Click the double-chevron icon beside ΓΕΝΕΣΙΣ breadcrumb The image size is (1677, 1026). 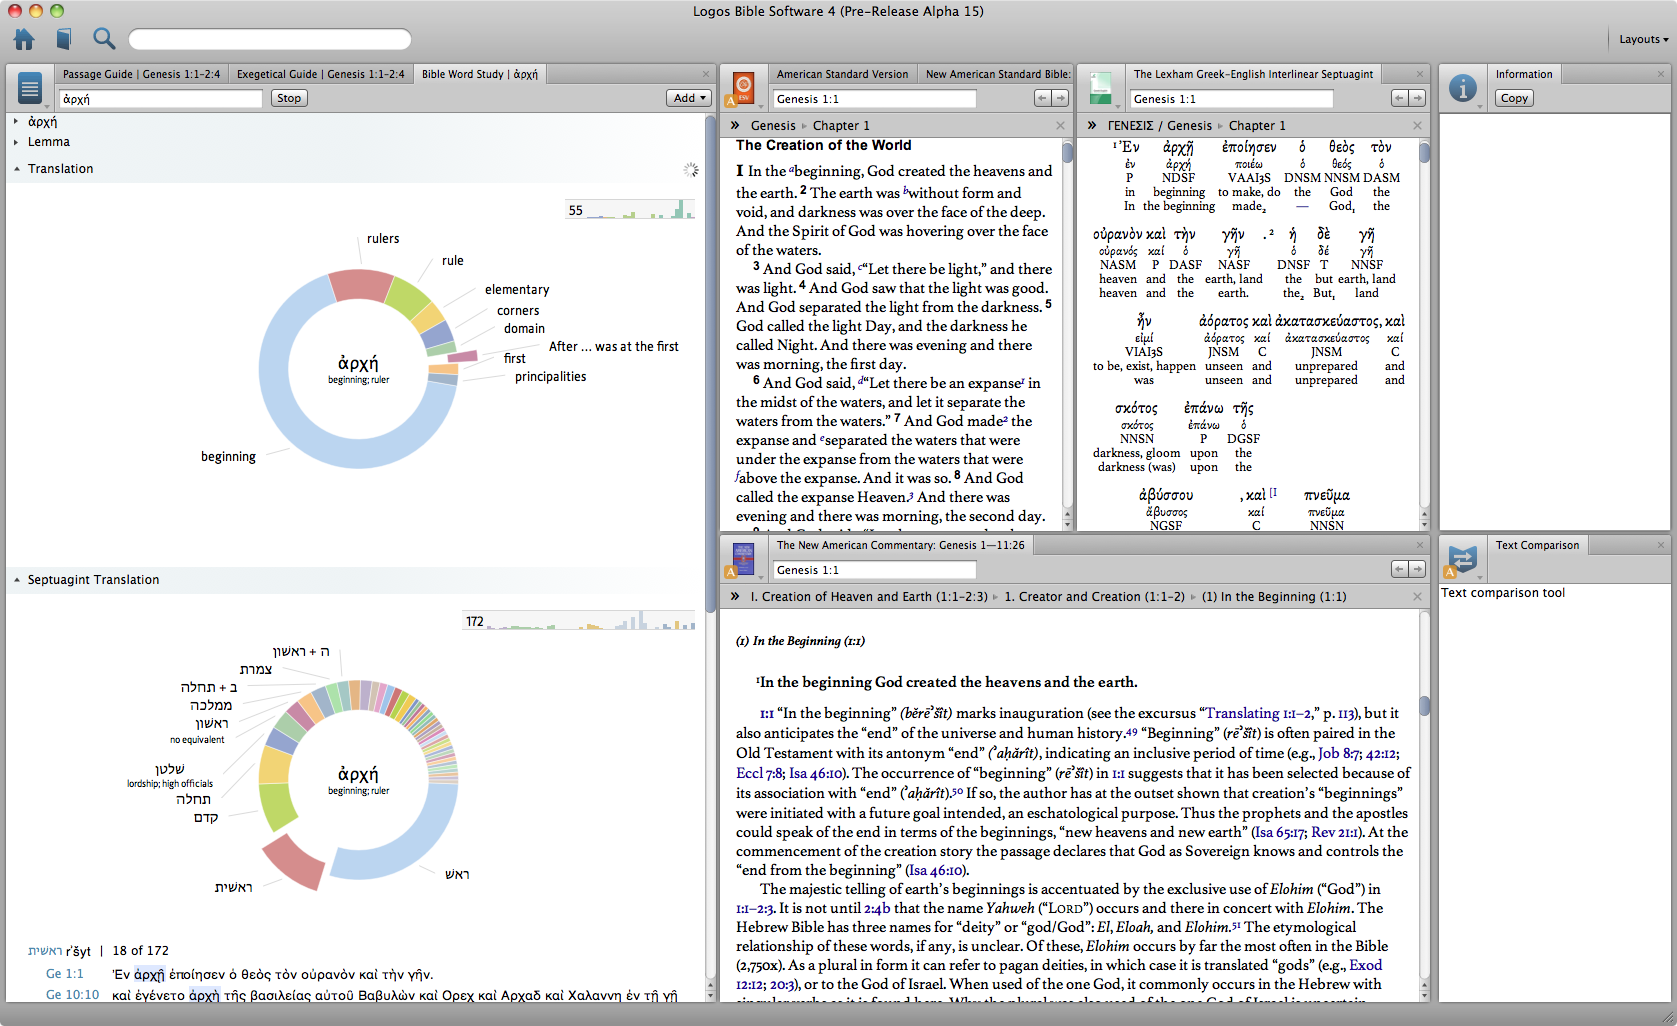click(x=1092, y=125)
